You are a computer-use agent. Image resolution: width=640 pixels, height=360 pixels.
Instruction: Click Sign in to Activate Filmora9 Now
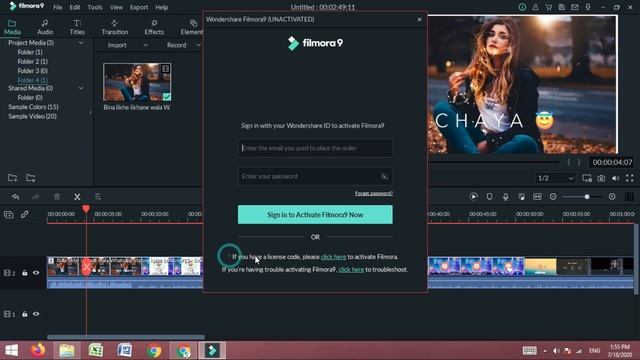click(x=315, y=215)
